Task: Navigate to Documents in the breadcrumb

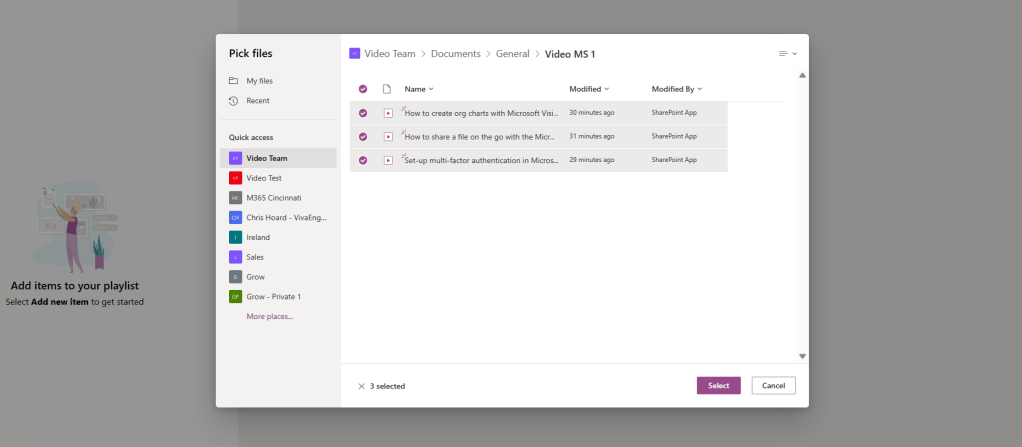Action: [x=455, y=54]
